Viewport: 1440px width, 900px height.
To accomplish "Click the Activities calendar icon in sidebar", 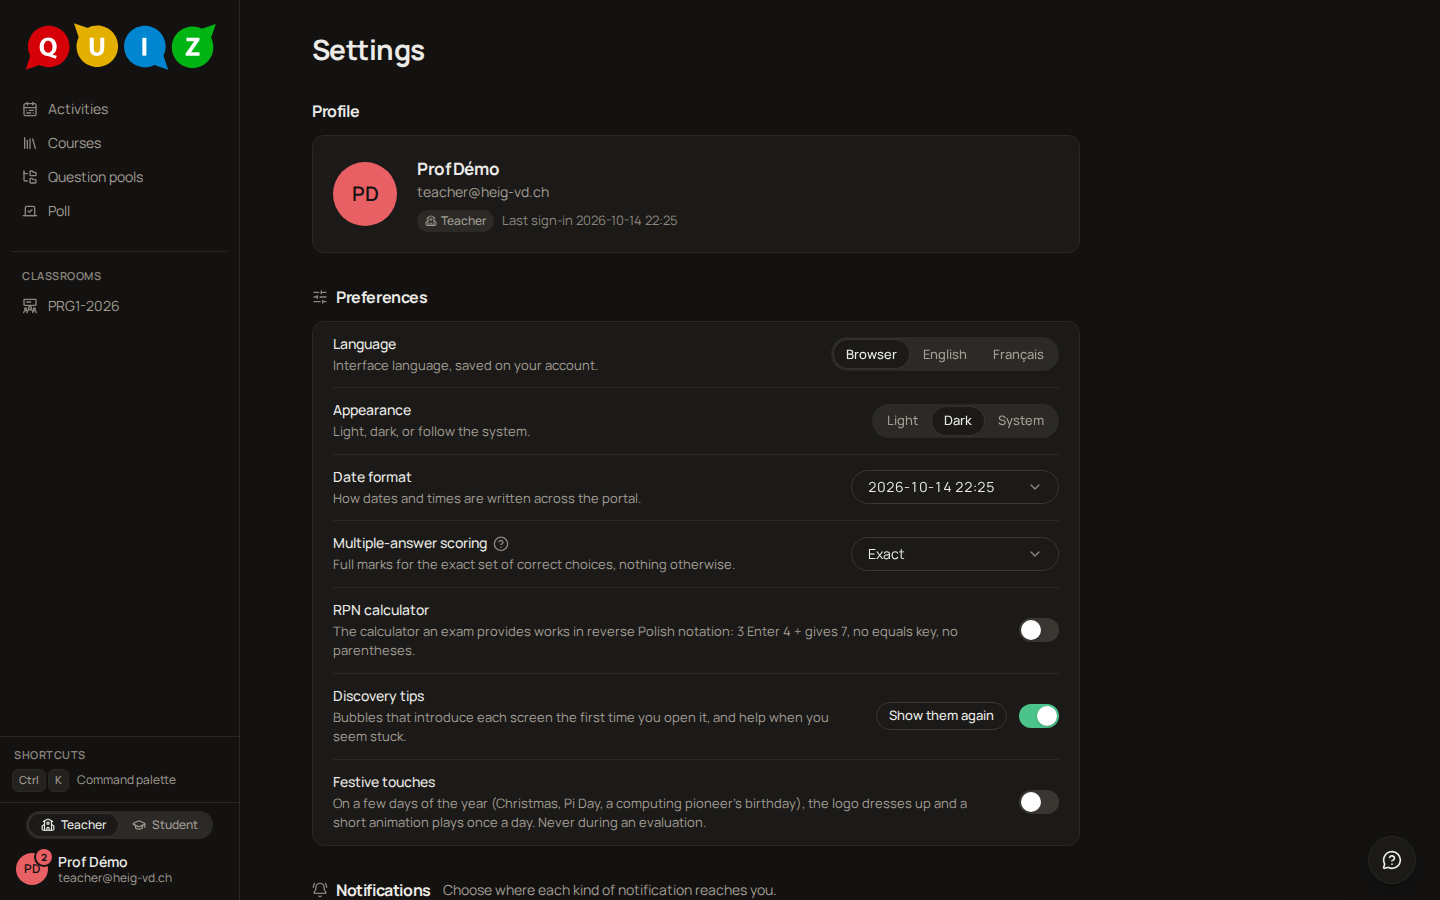I will pos(30,109).
